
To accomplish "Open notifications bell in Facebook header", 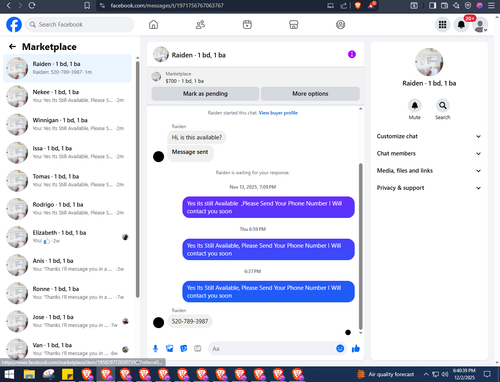I will [x=461, y=25].
